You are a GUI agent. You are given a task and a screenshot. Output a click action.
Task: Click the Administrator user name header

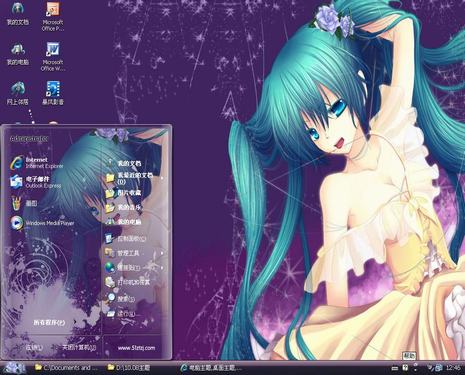coord(29,138)
